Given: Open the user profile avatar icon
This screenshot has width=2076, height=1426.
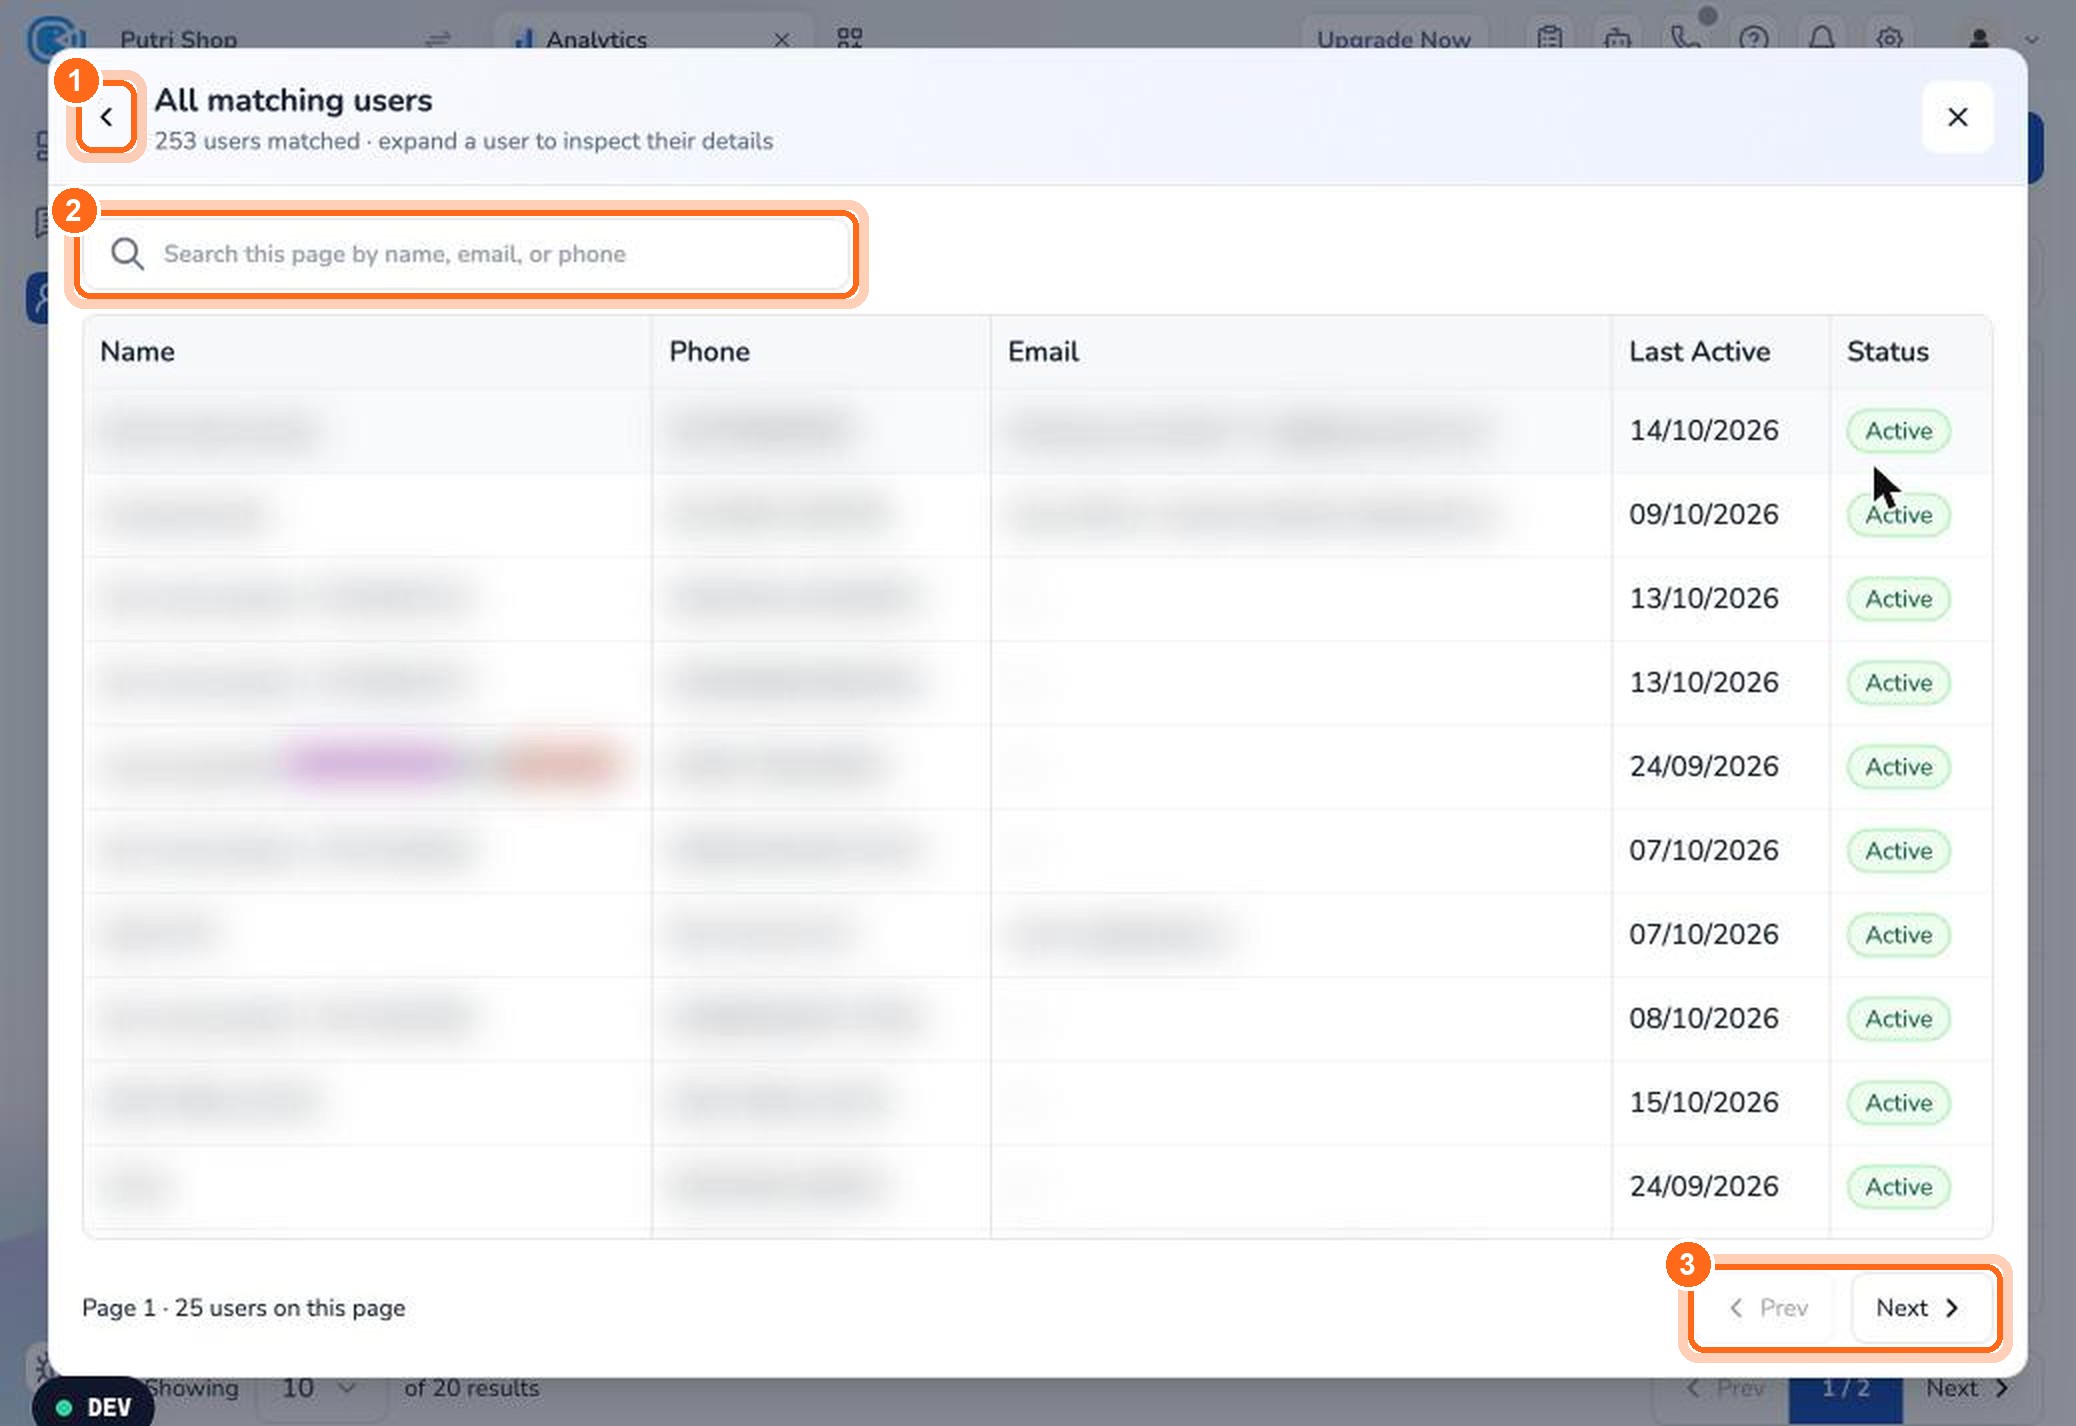Looking at the screenshot, I should tap(1978, 38).
